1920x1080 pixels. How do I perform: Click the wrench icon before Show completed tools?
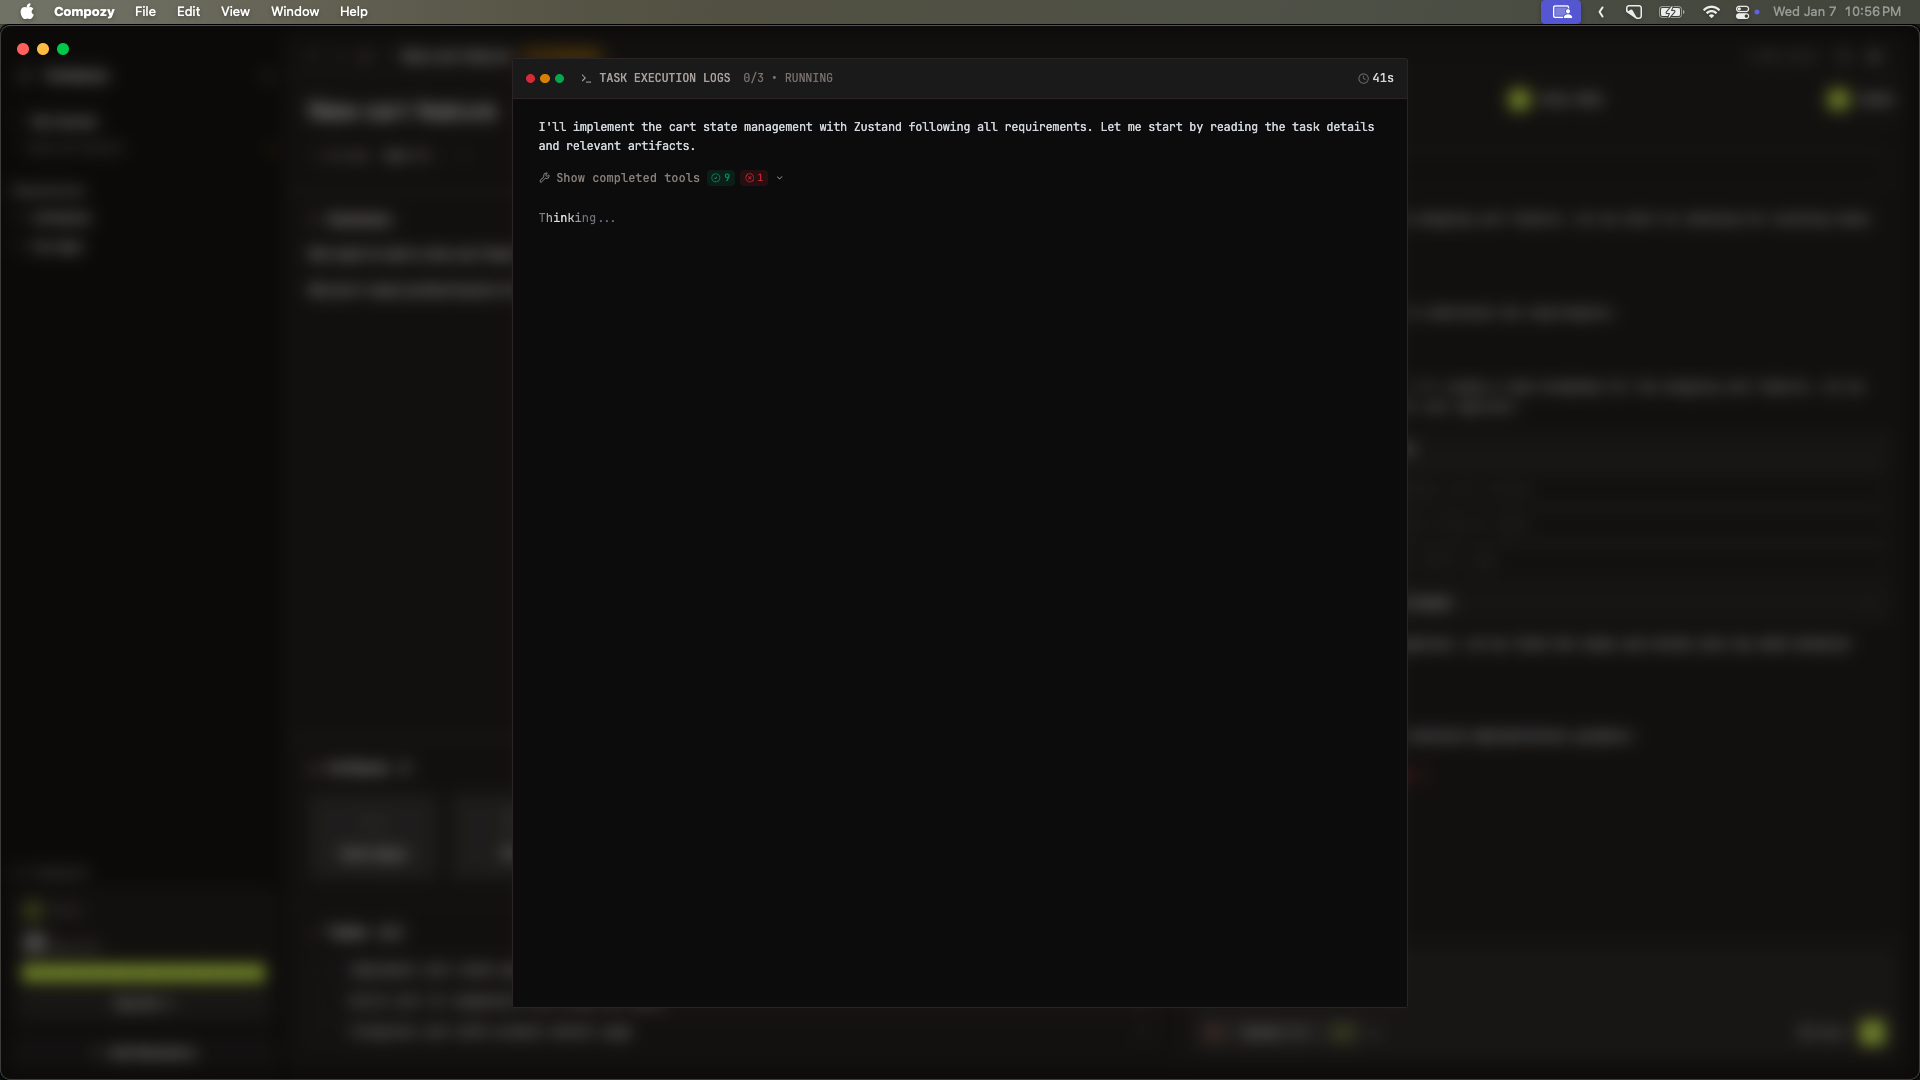tap(546, 178)
